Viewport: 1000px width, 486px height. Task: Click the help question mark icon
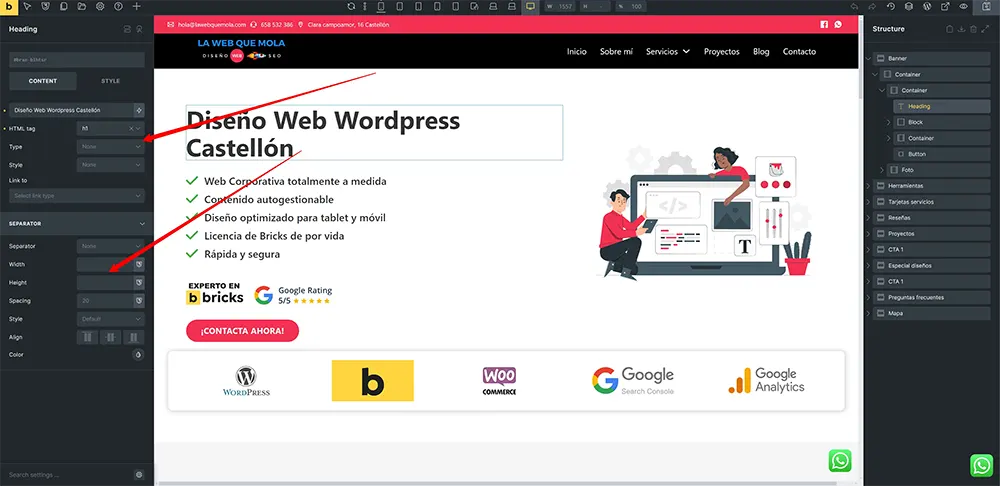coord(118,7)
